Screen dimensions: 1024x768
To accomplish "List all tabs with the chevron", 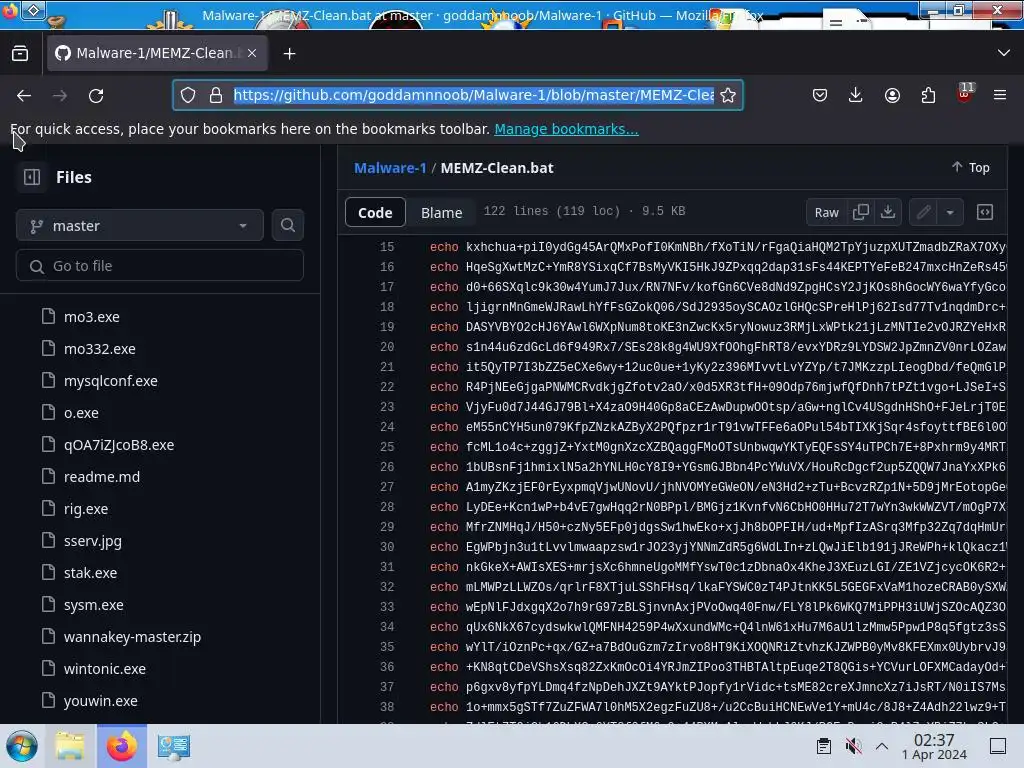I will pyautogui.click(x=1004, y=53).
